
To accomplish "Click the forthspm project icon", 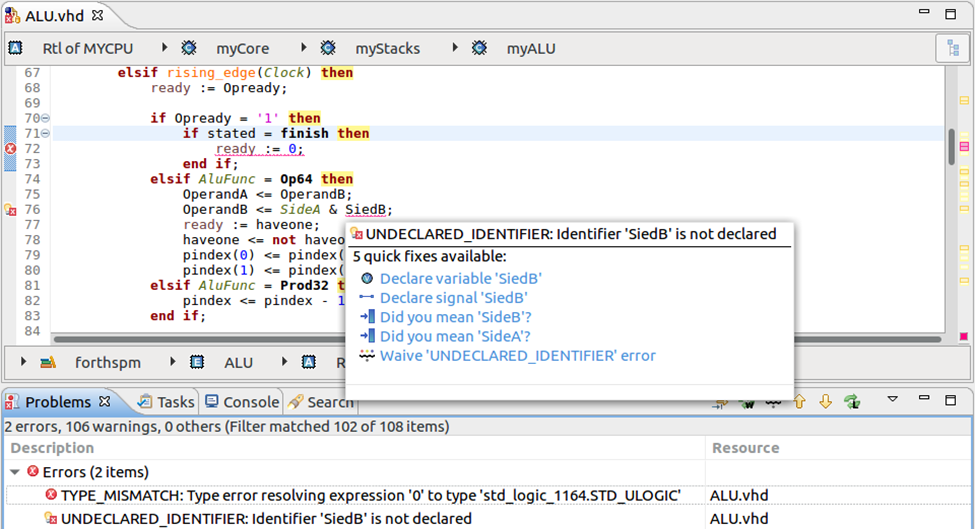I will (48, 362).
